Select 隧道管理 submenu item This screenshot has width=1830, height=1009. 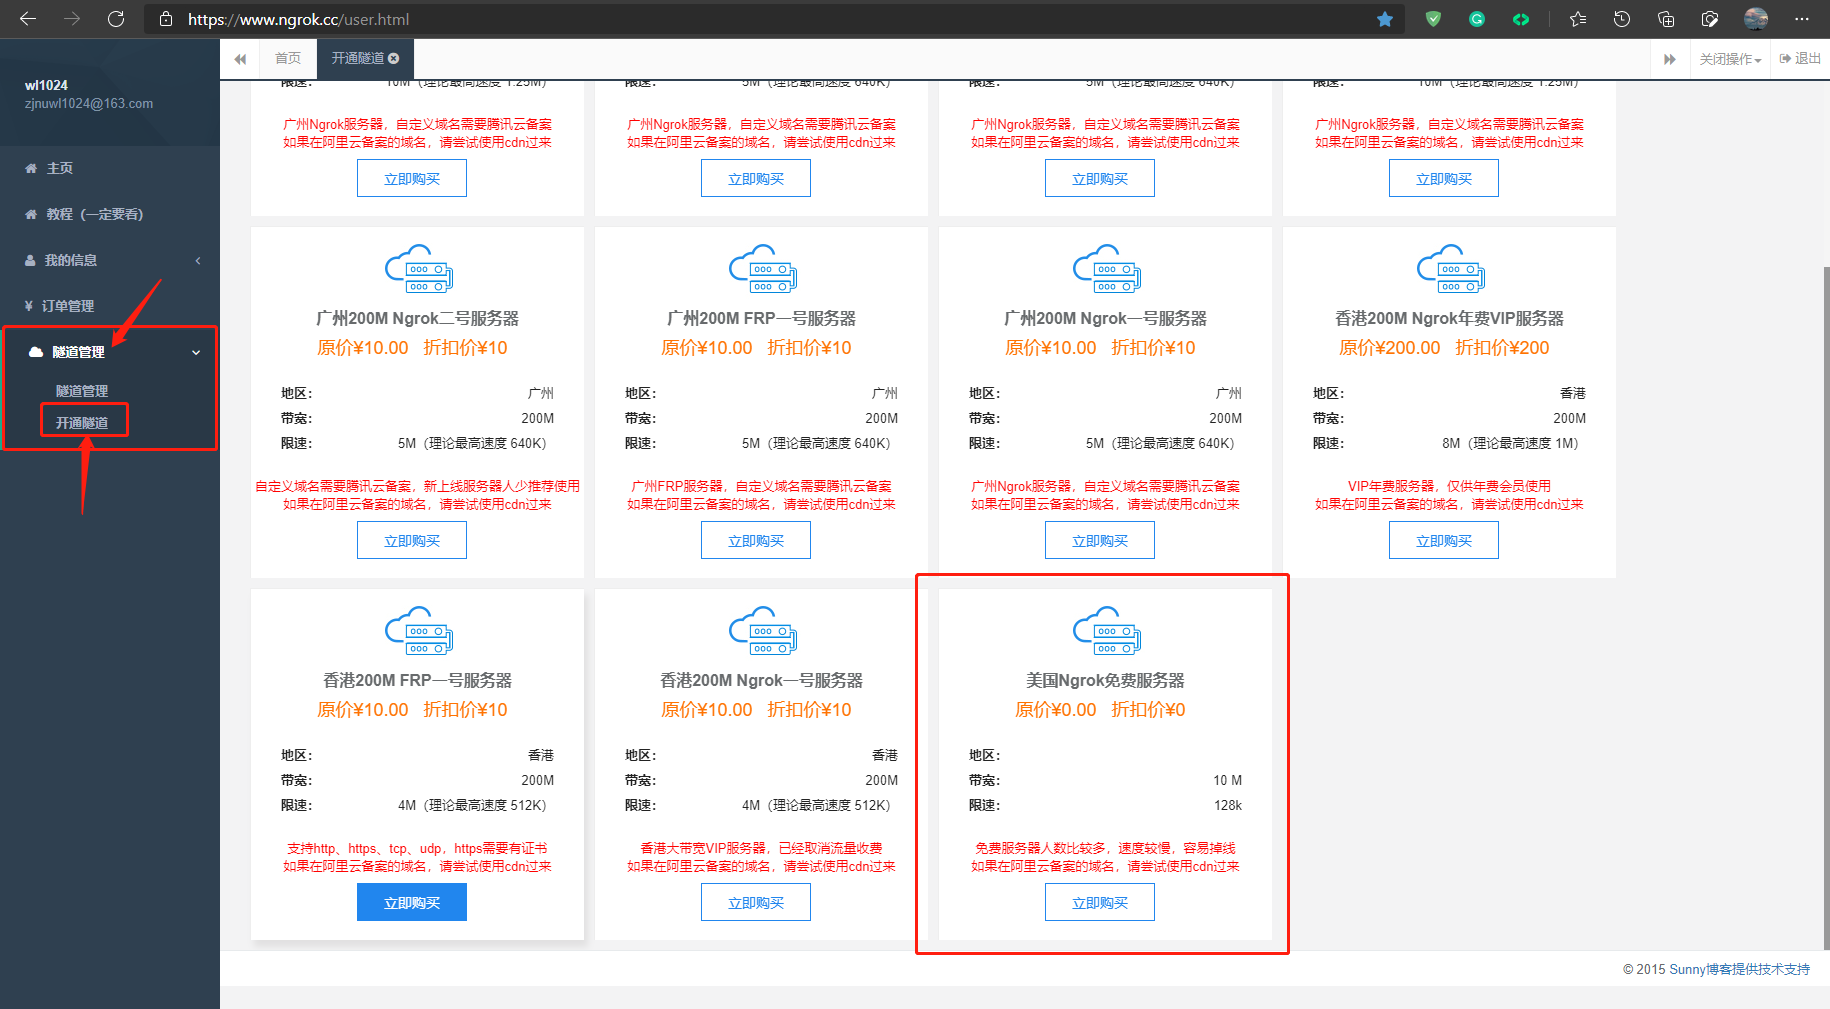pyautogui.click(x=82, y=391)
